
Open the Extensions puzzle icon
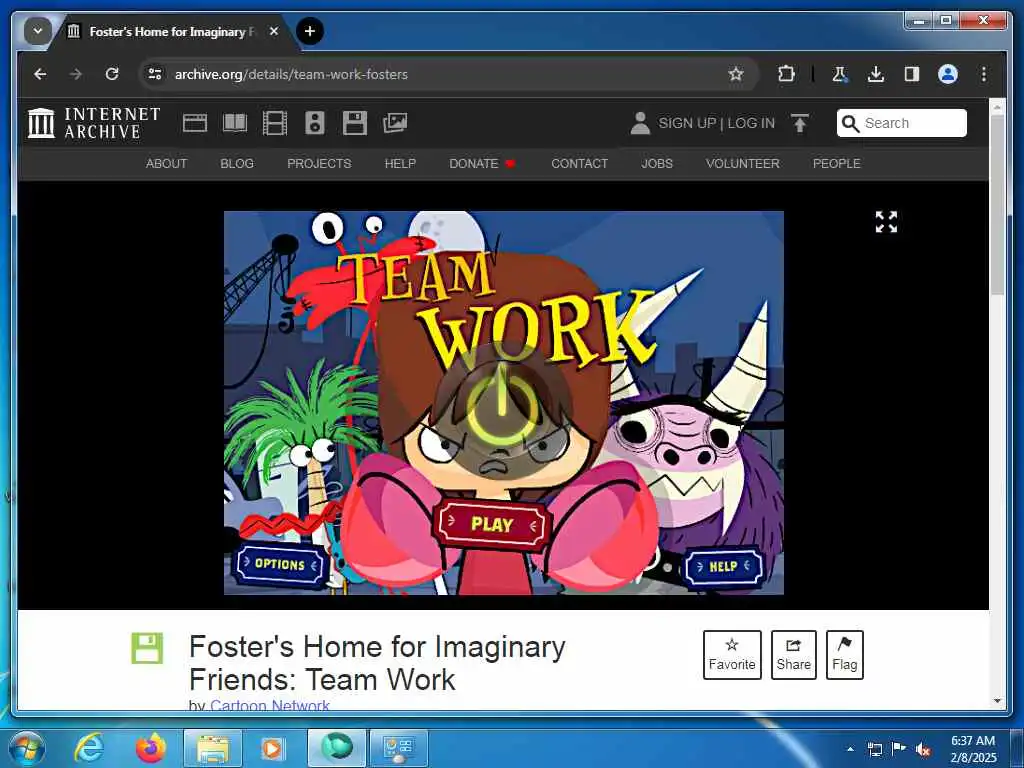[x=786, y=74]
